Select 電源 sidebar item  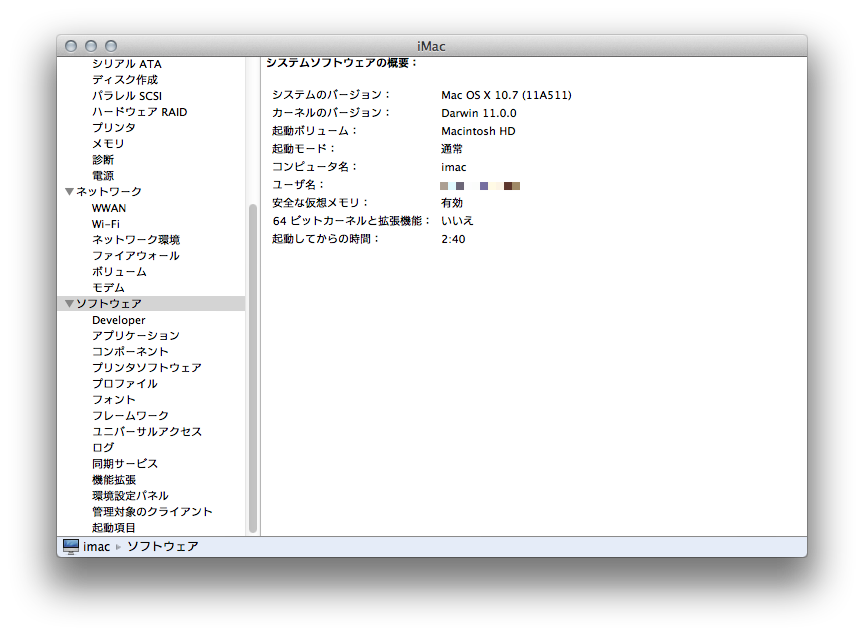(x=102, y=176)
